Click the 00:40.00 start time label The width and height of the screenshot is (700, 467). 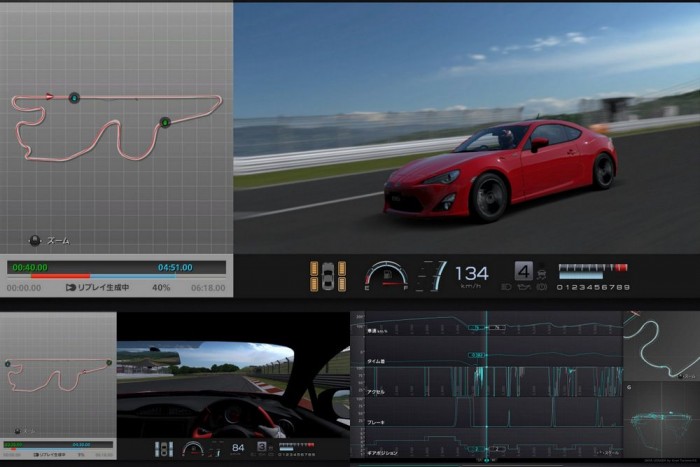(28, 267)
